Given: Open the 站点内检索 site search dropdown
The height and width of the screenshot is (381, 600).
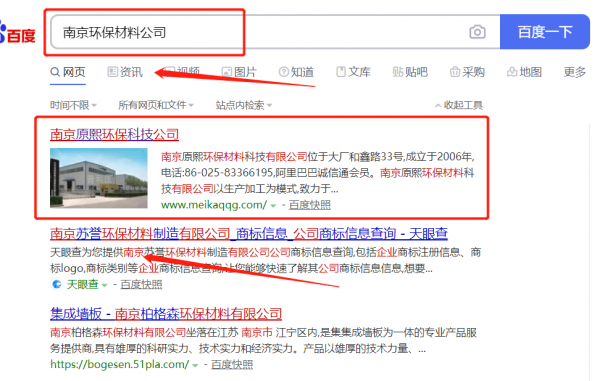Looking at the screenshot, I should (244, 105).
